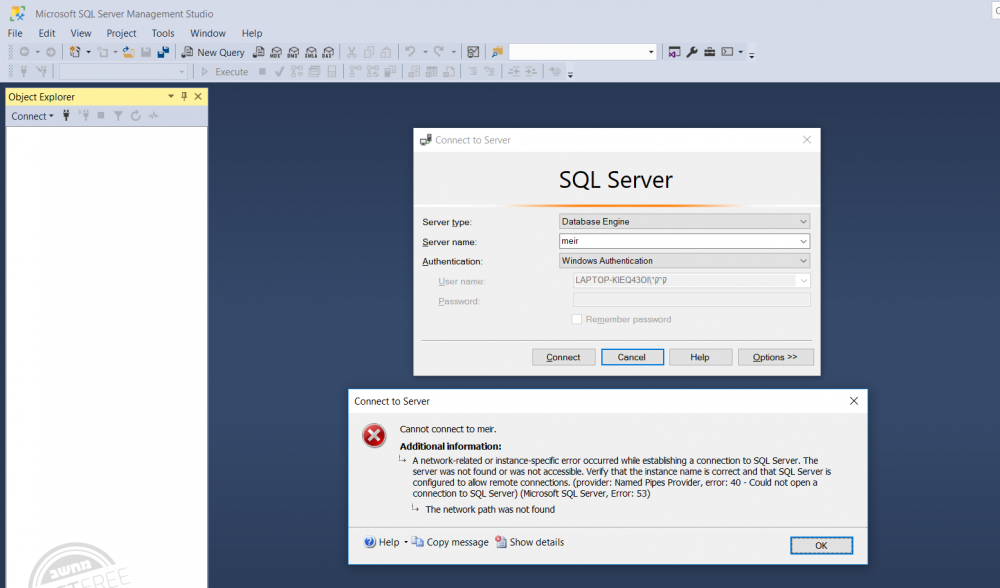Click the Solution Explorer window icon
The height and width of the screenshot is (588, 1000).
674,52
